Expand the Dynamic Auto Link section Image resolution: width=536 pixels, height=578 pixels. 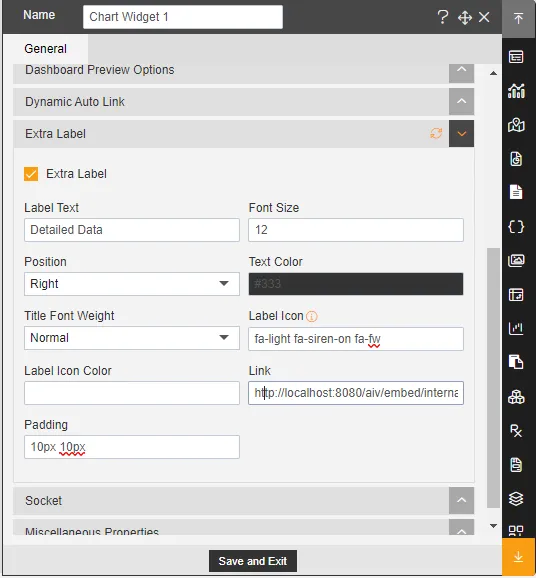pos(461,101)
